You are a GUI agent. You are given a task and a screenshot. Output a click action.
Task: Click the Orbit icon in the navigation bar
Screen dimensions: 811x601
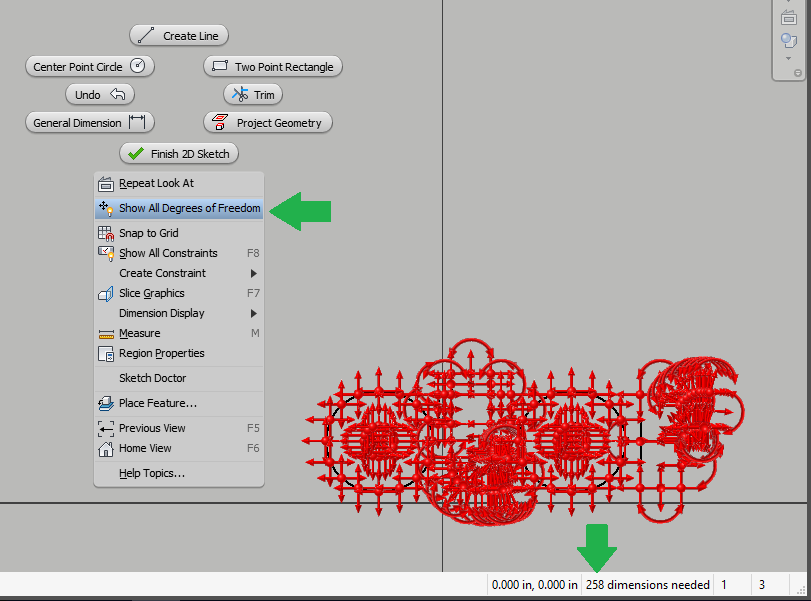[788, 40]
